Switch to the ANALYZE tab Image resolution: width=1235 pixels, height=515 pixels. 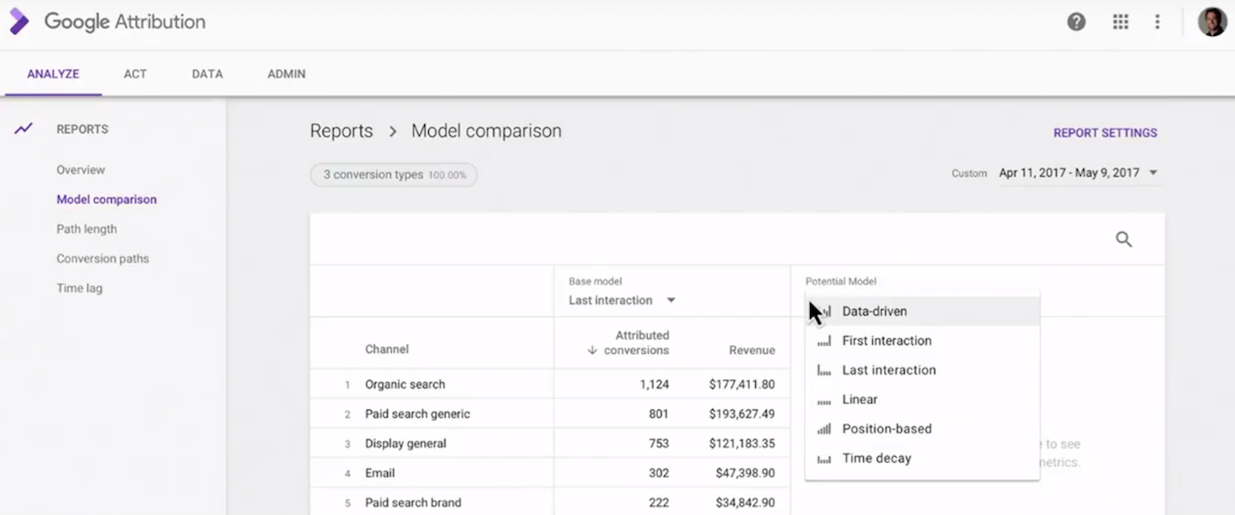53,74
